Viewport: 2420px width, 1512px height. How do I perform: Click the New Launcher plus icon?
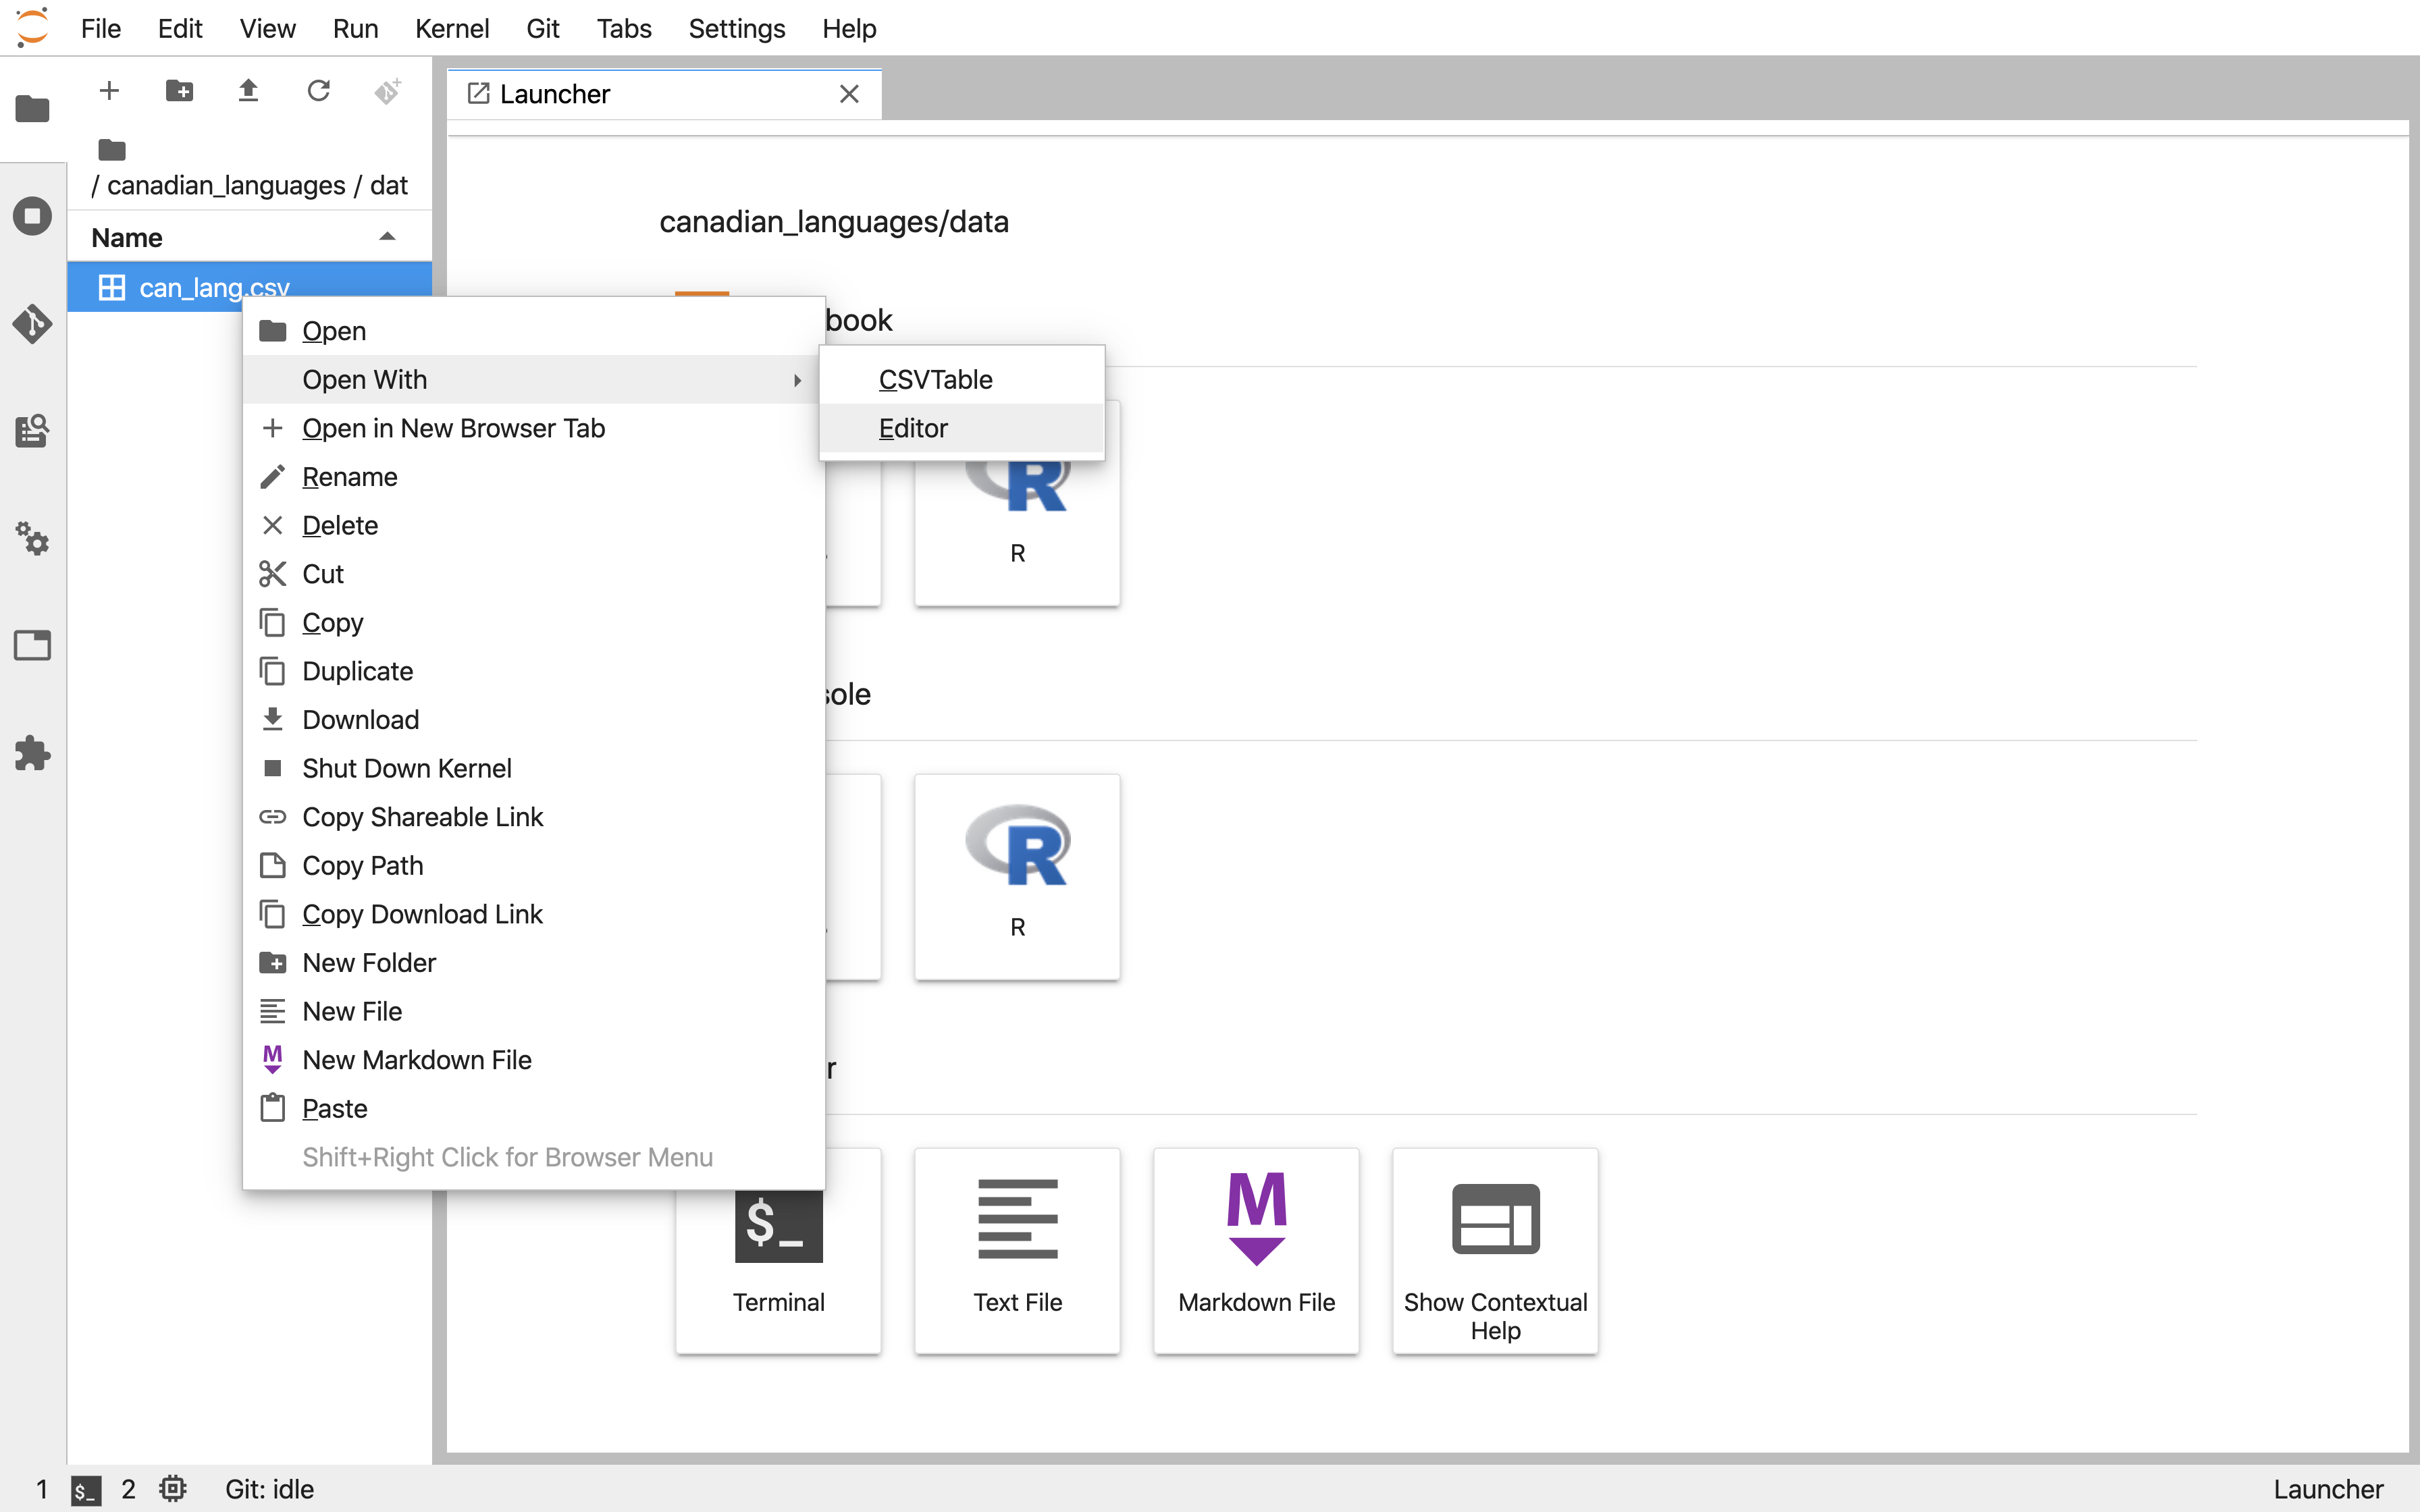click(109, 91)
